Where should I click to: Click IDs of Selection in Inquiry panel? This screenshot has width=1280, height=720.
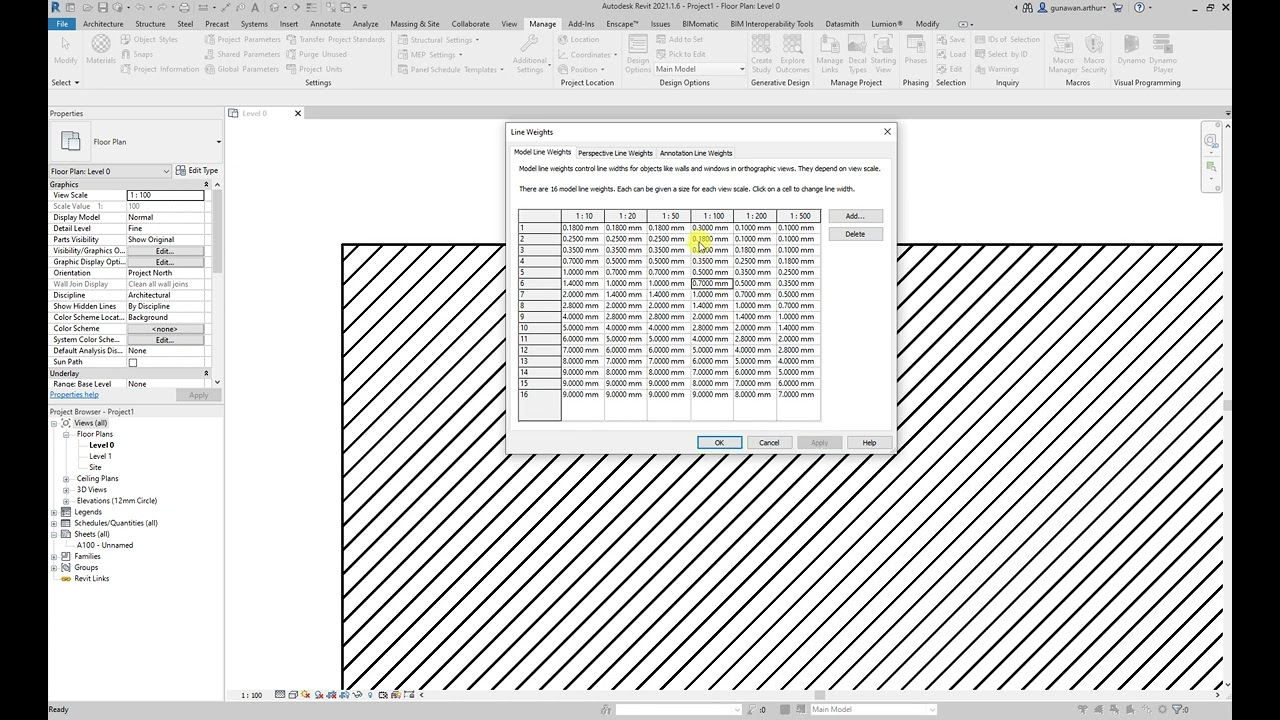pyautogui.click(x=1007, y=40)
